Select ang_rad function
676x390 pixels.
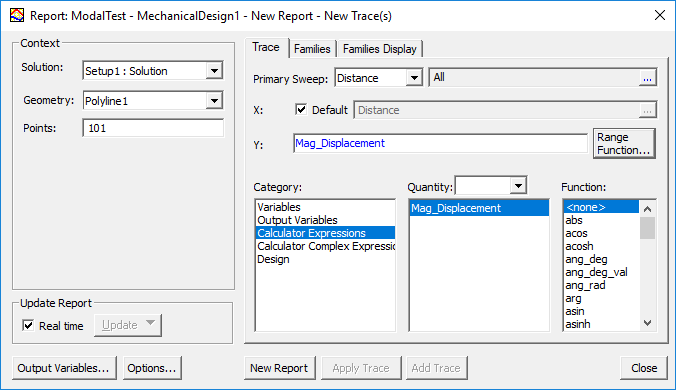[x=601, y=285]
